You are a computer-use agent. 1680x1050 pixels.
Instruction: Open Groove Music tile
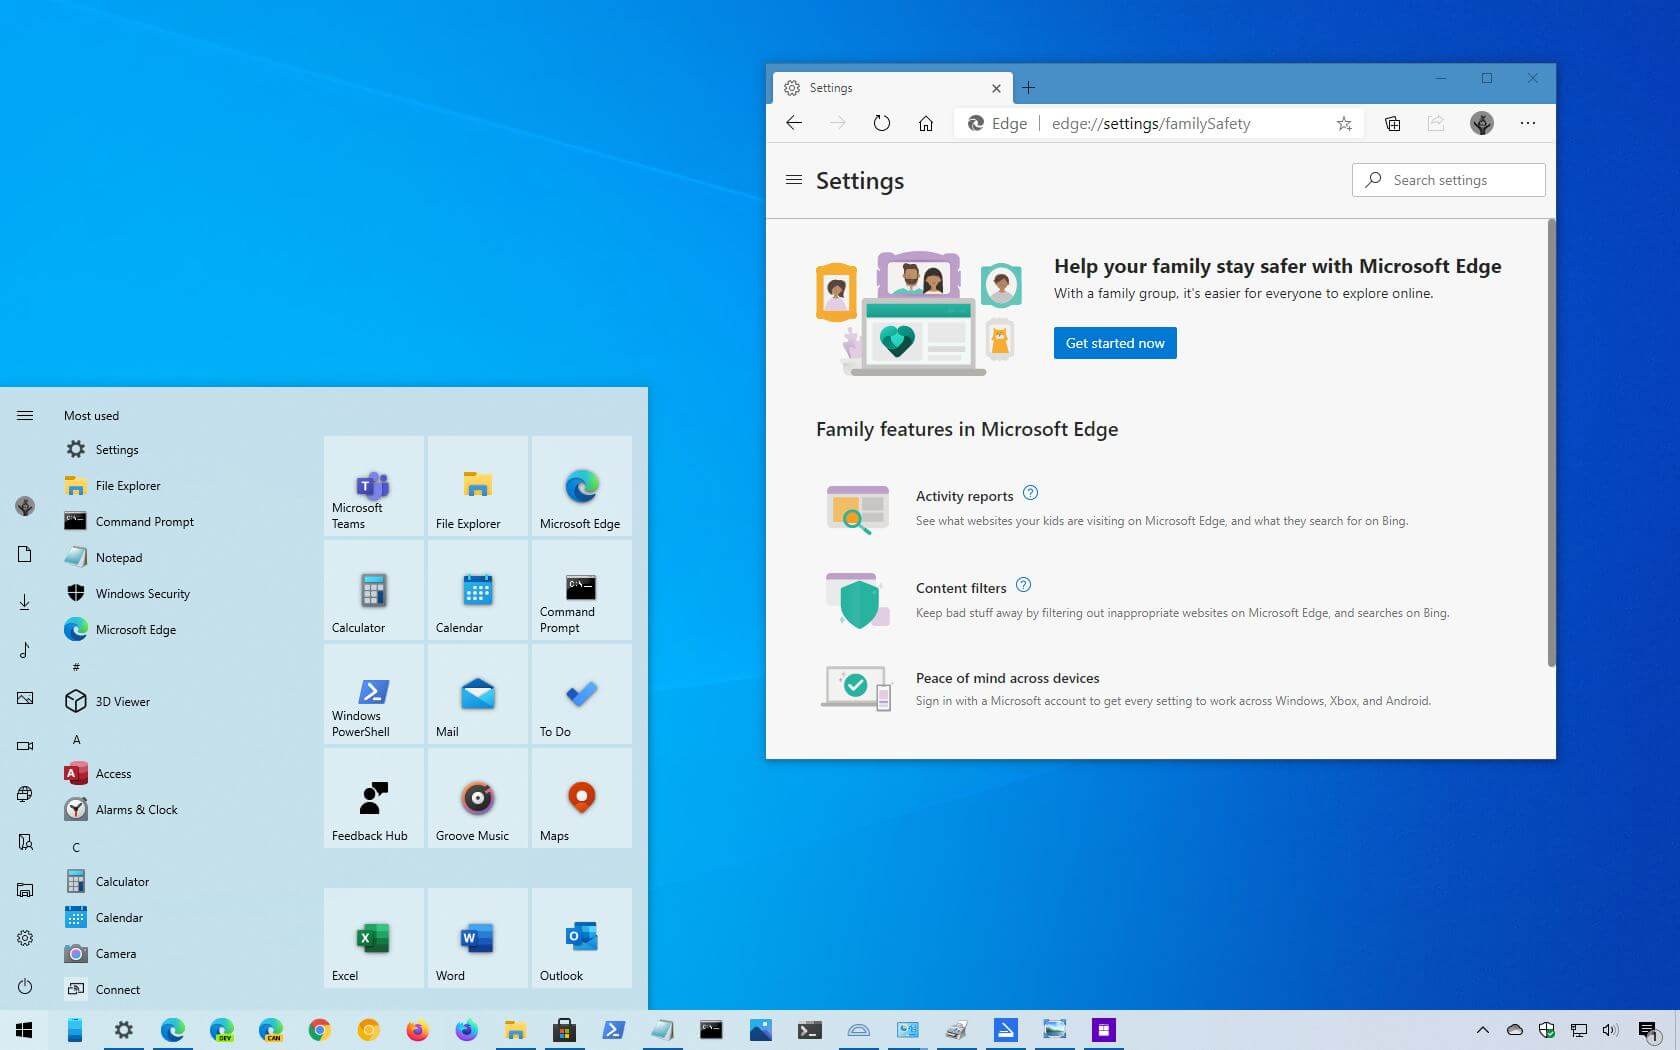(x=478, y=798)
